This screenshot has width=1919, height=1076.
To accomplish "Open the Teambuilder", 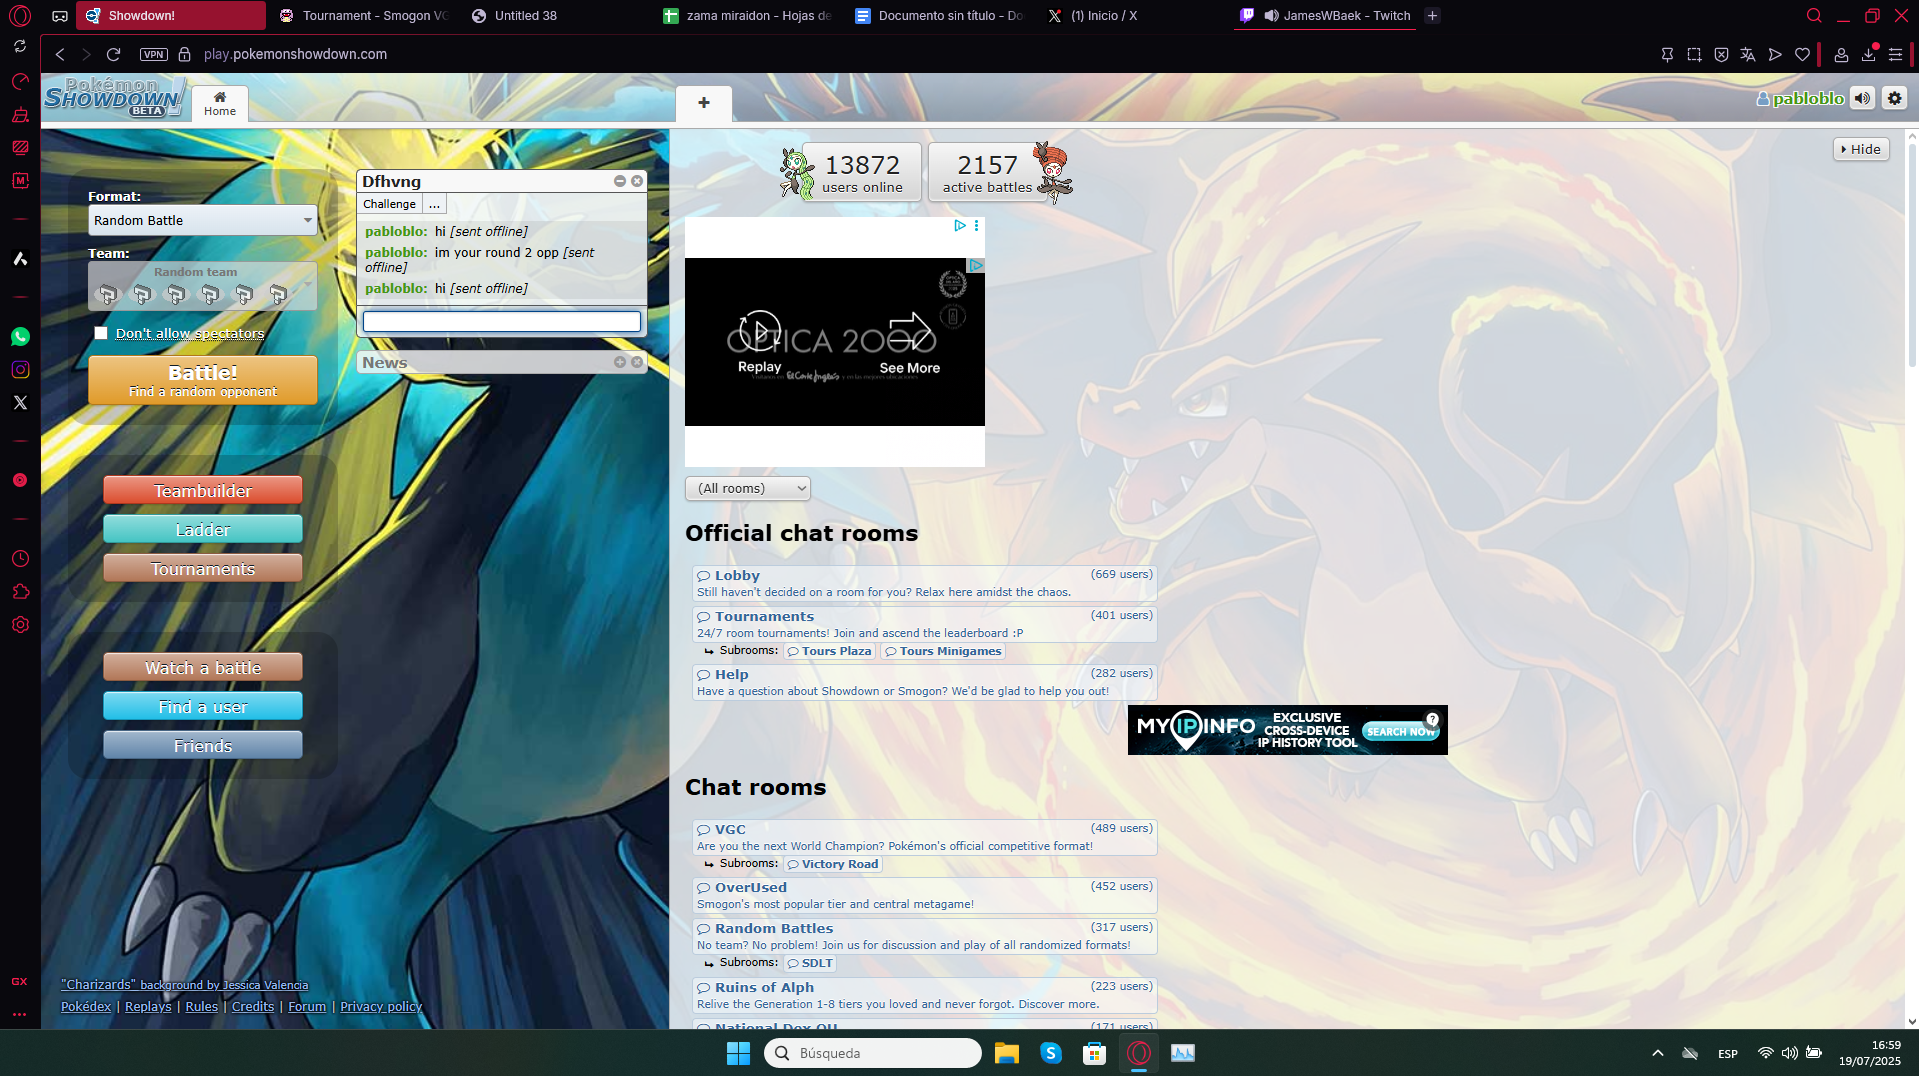I will (x=203, y=491).
